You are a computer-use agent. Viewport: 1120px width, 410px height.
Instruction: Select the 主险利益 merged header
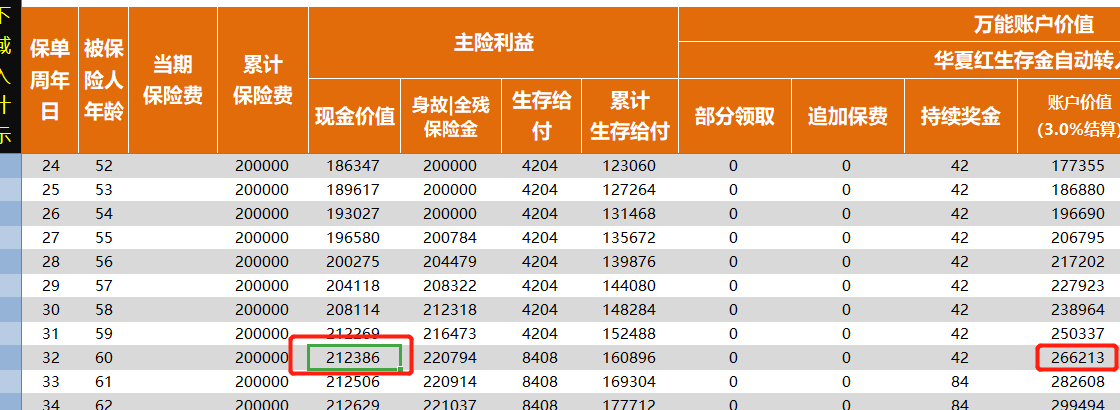pos(494,42)
